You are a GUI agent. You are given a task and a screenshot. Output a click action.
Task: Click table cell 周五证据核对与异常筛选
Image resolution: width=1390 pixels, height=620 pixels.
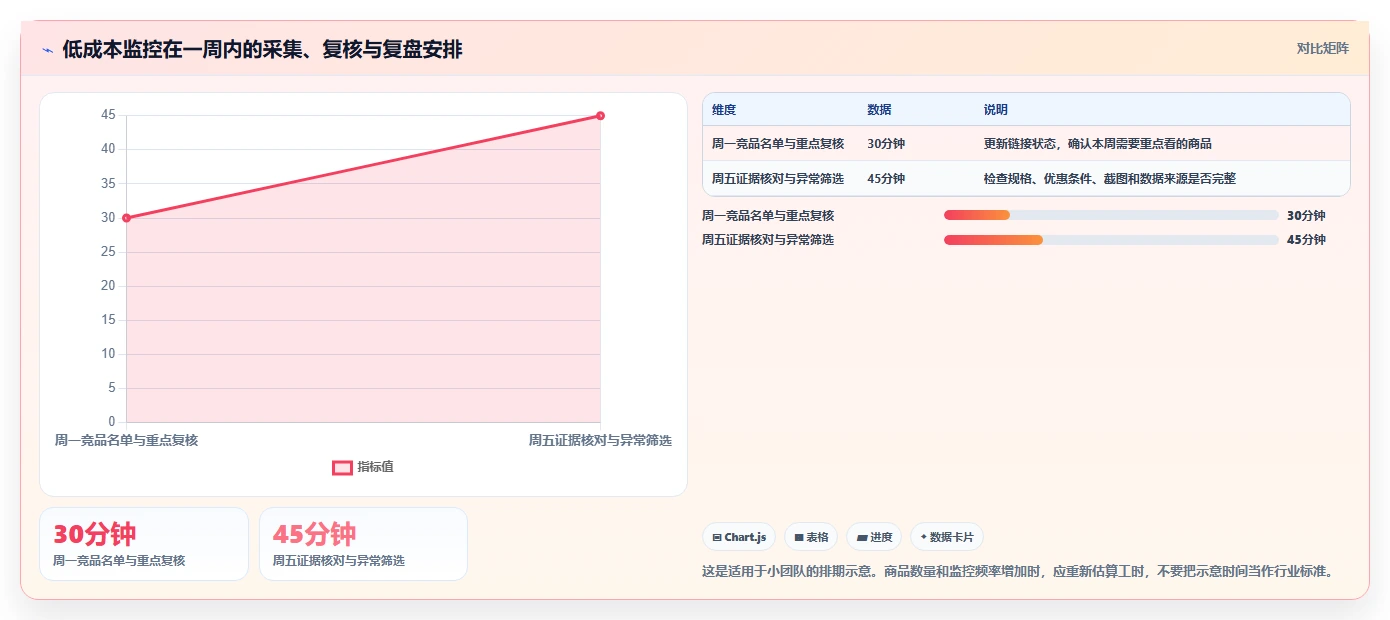coord(778,179)
